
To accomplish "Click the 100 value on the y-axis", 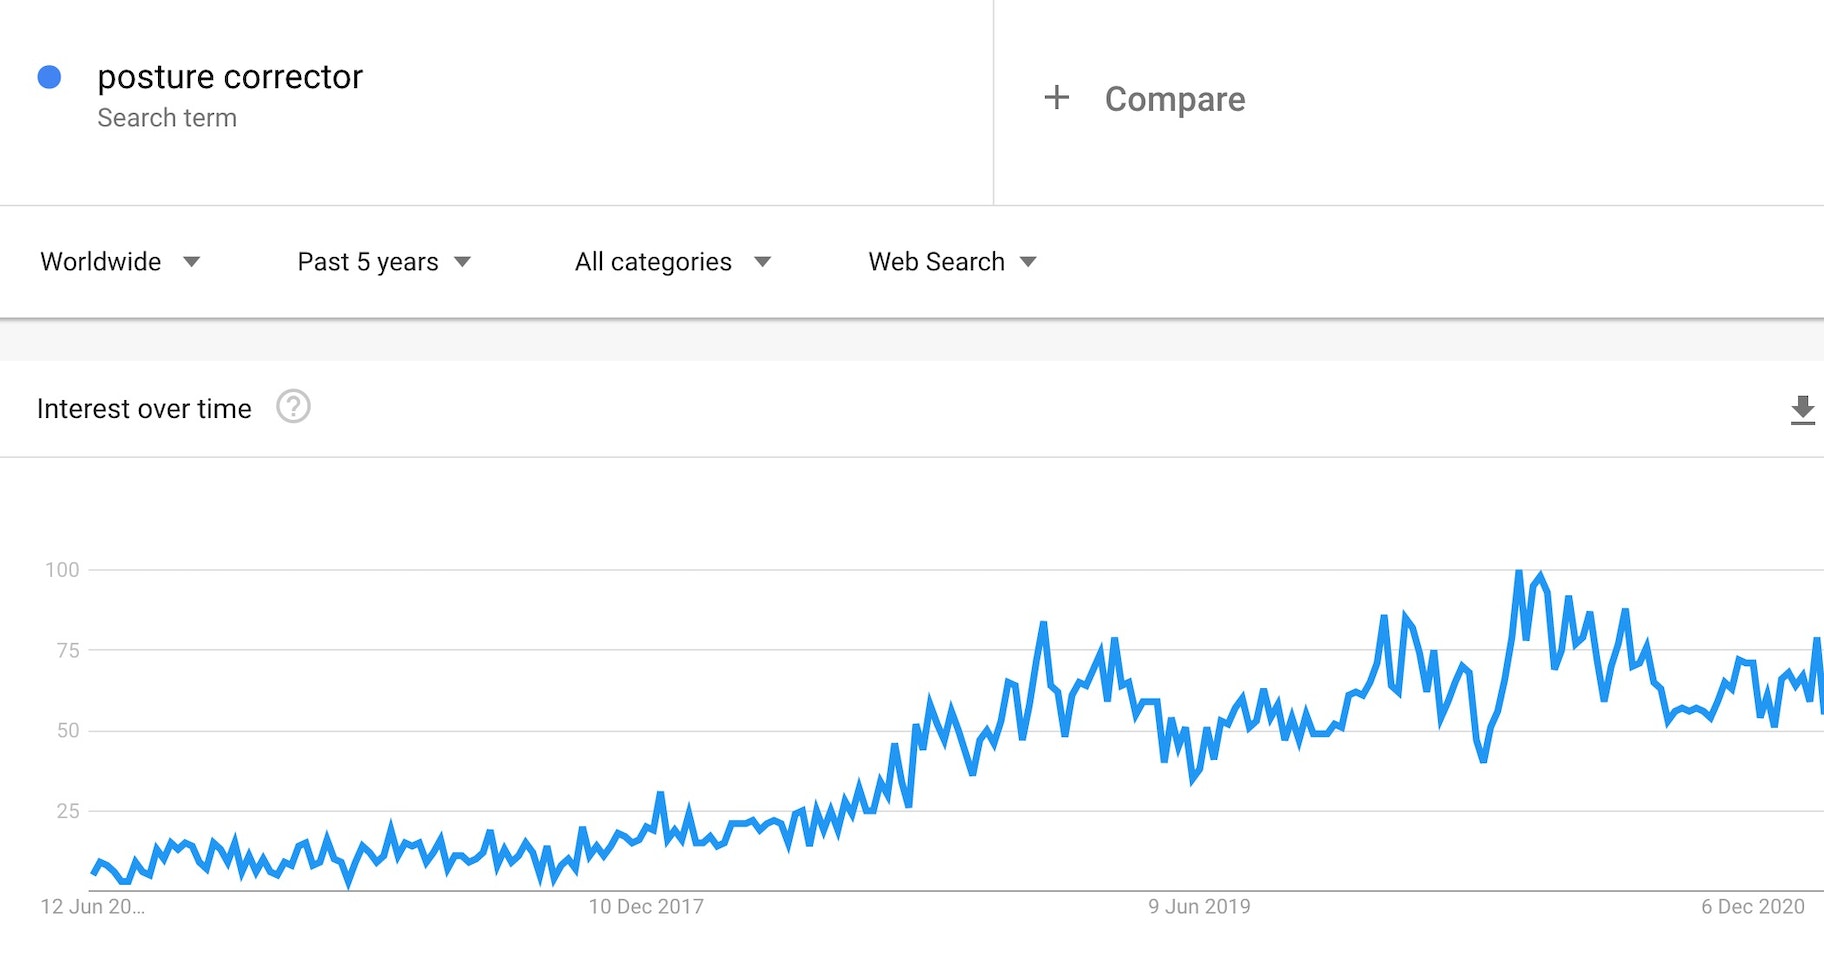I will [62, 570].
